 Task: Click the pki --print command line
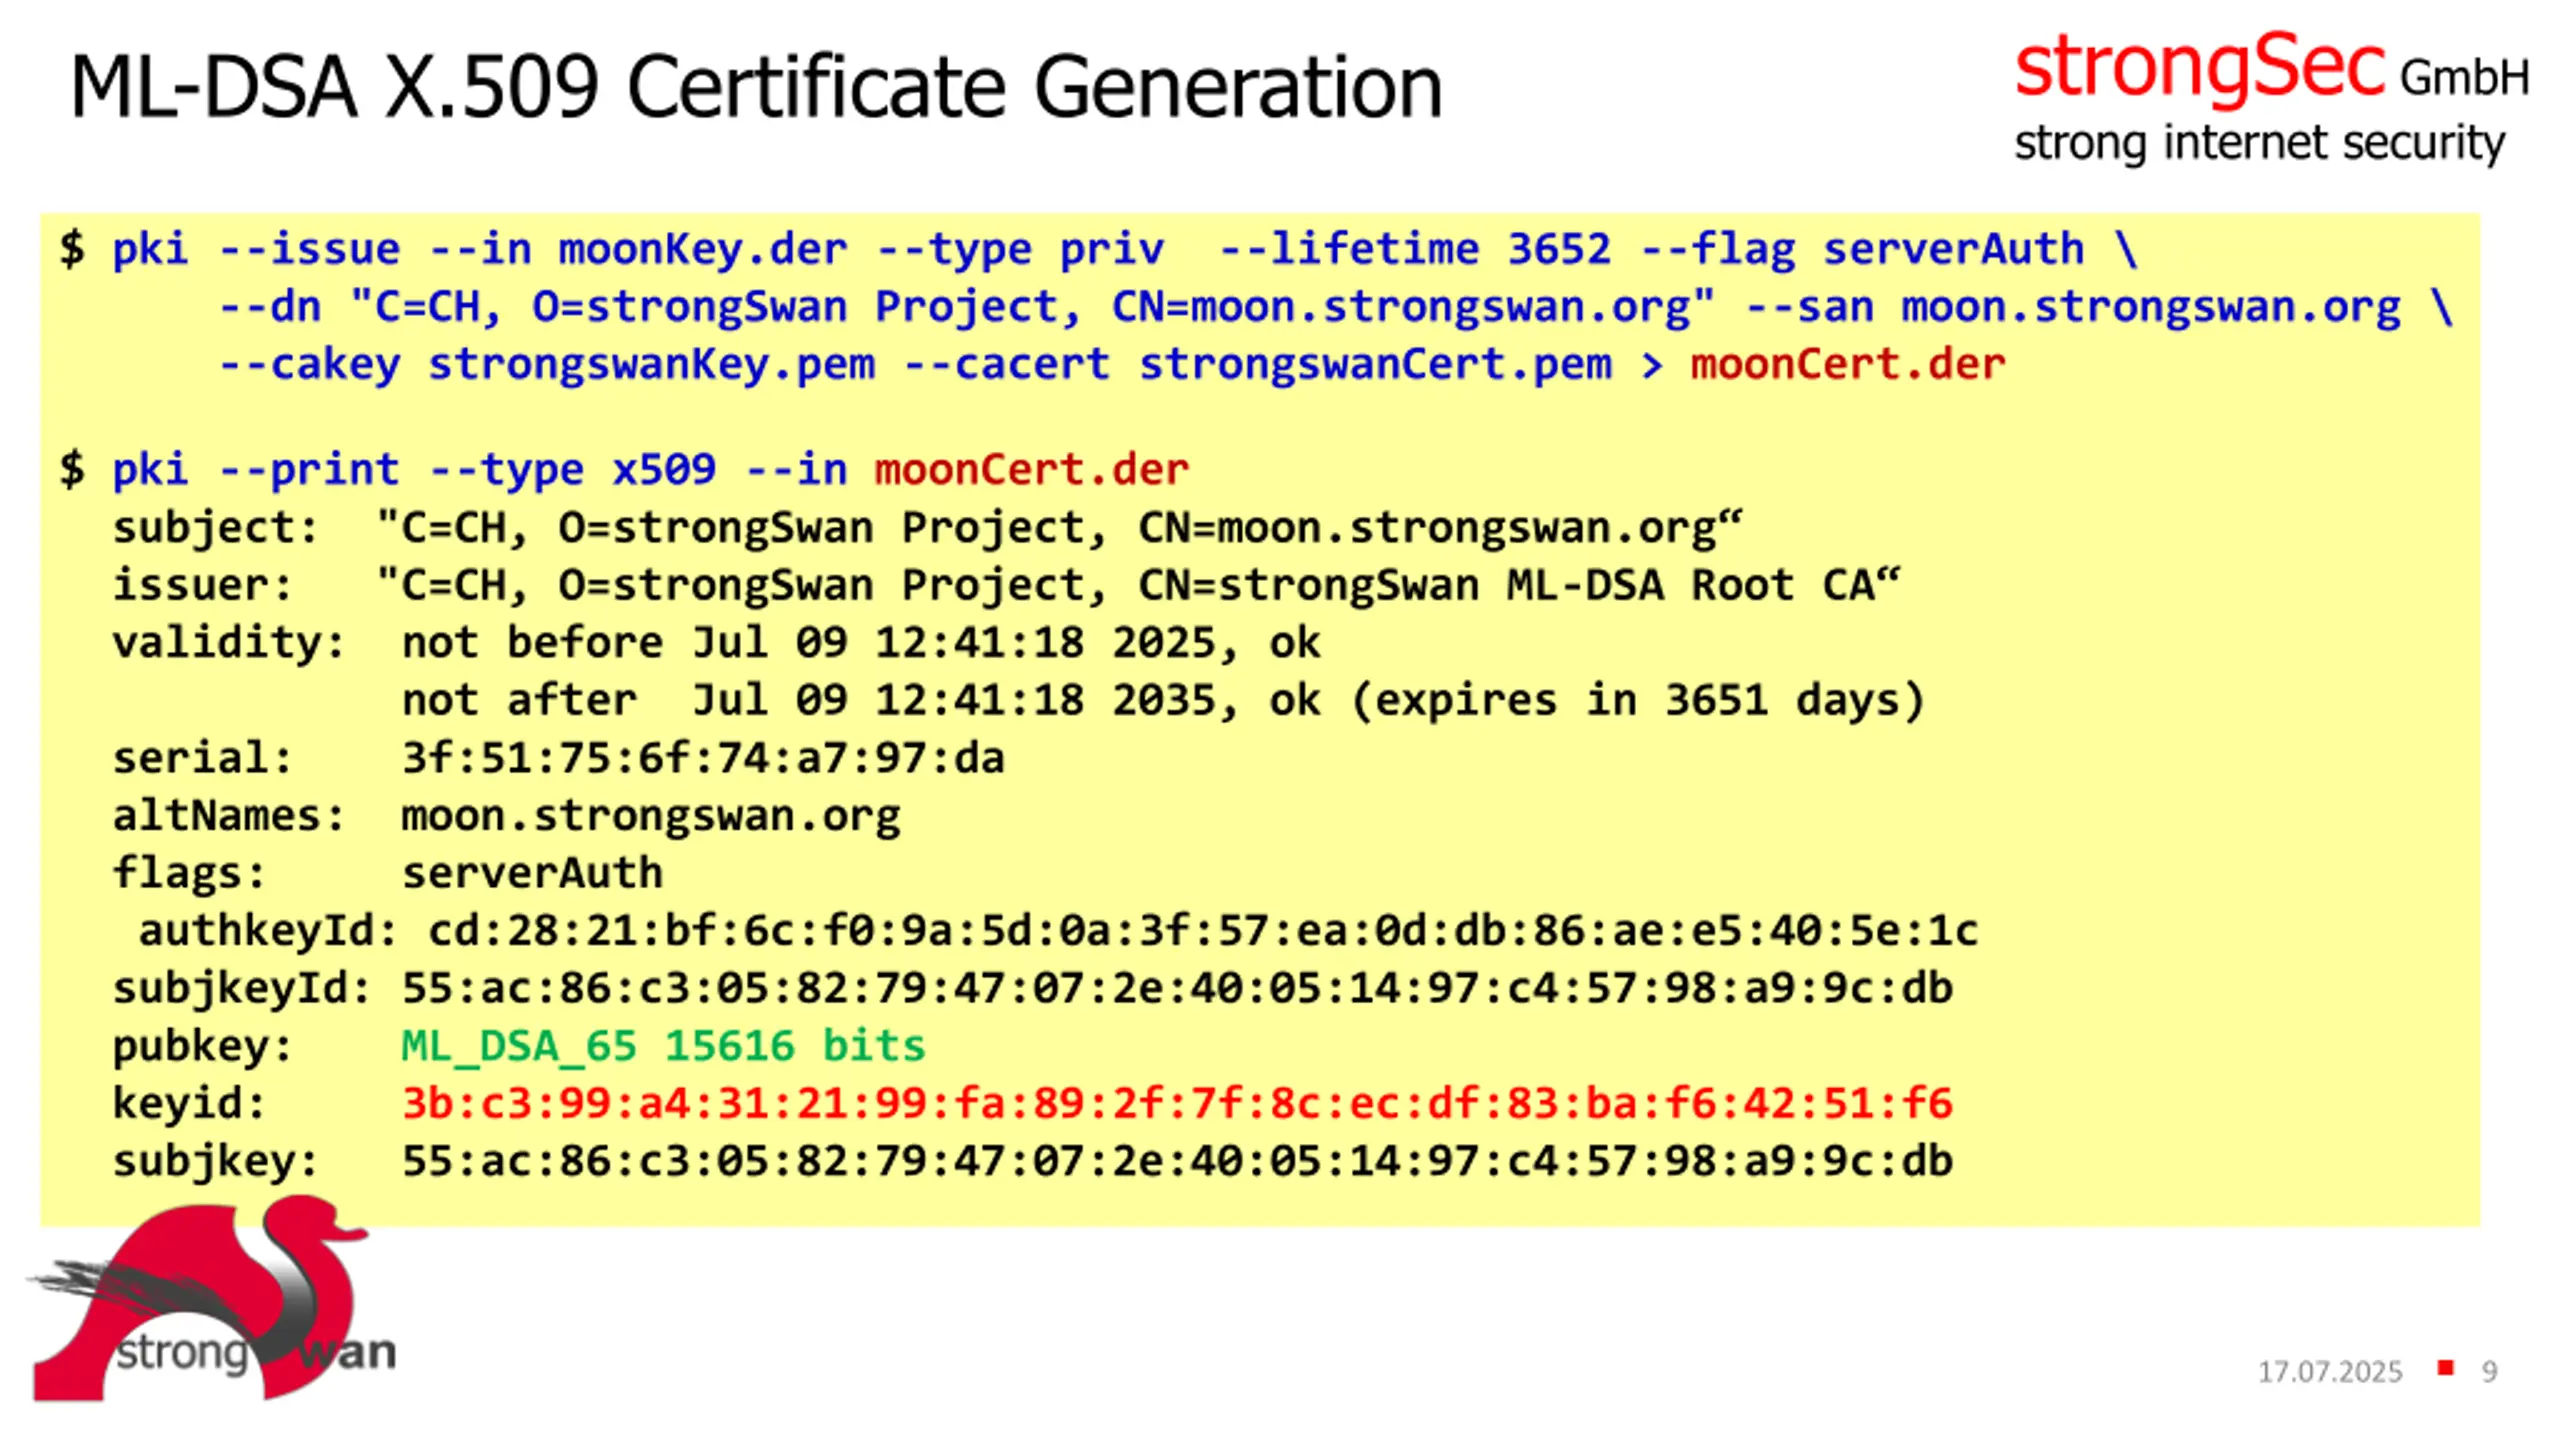point(624,469)
